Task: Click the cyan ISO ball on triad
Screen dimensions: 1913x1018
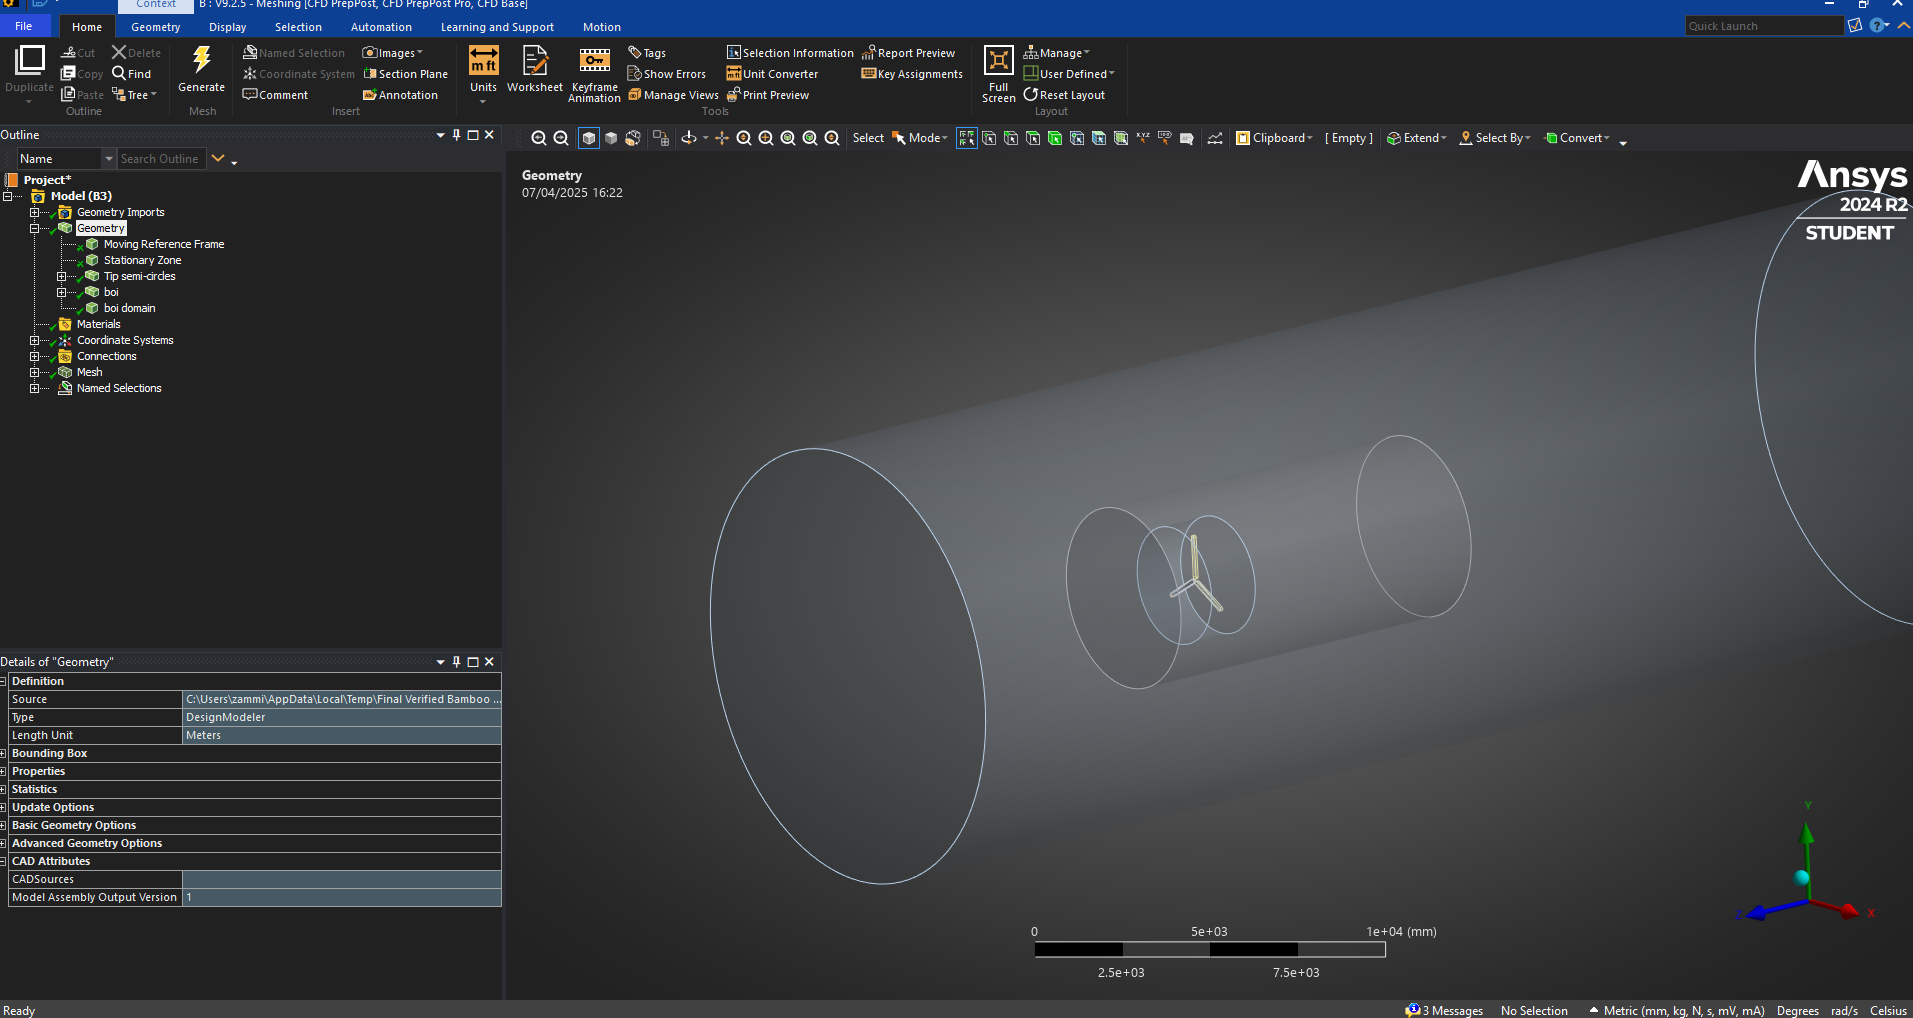Action: click(x=1802, y=878)
